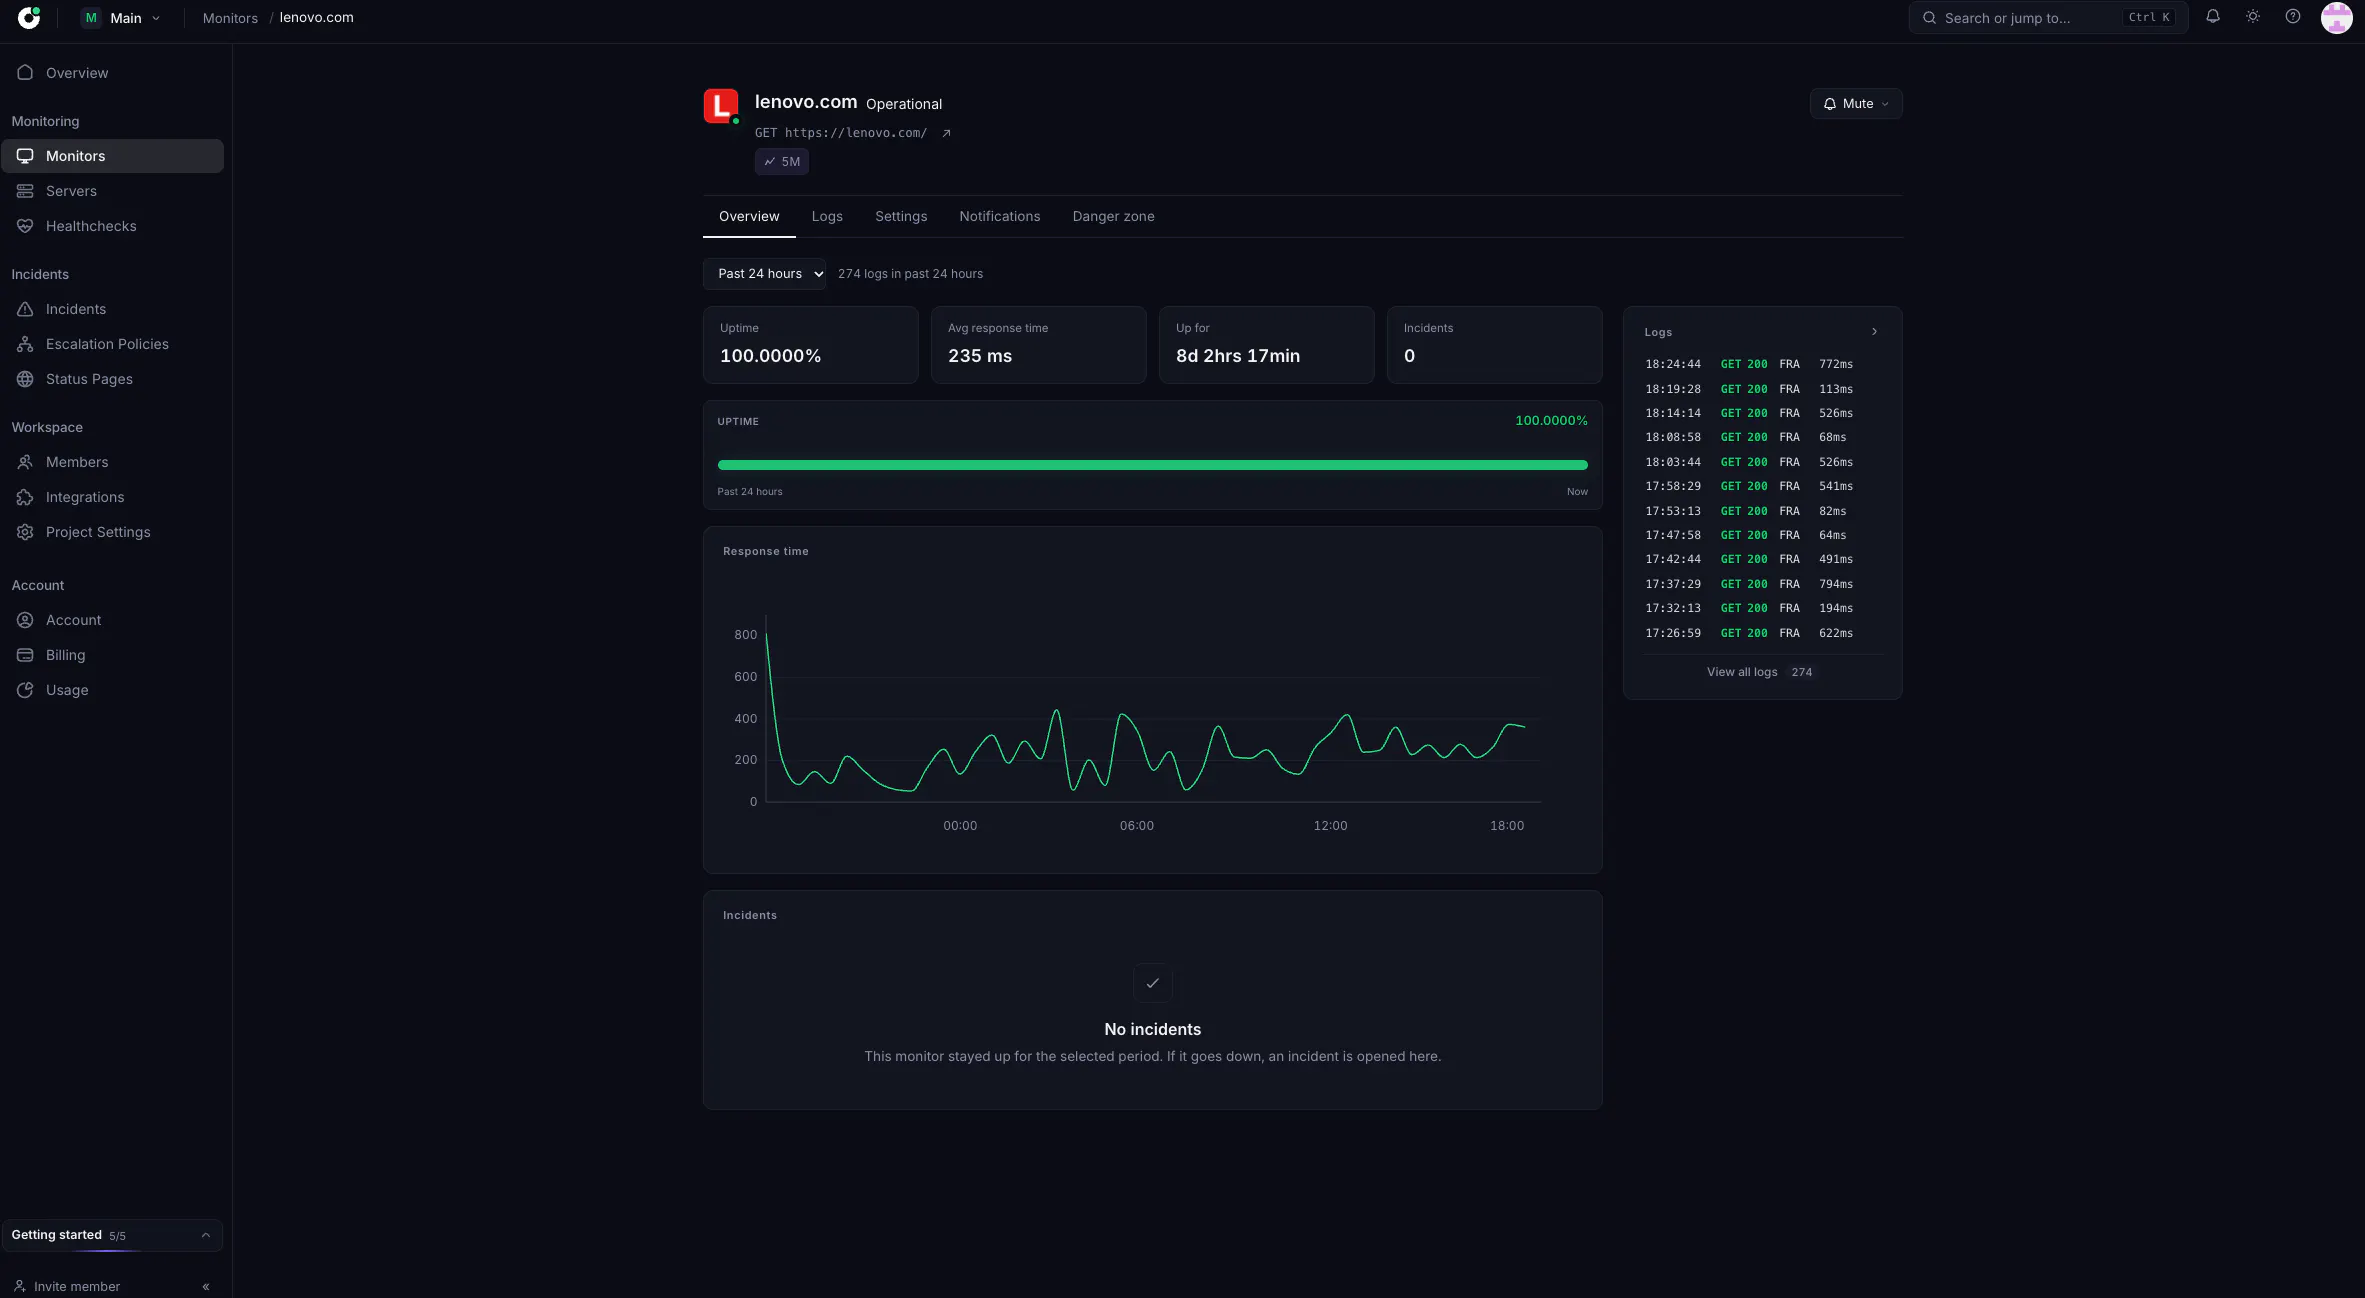This screenshot has width=2365, height=1298.
Task: Open the external link arrow next to lenovo.com URL
Action: [x=946, y=133]
